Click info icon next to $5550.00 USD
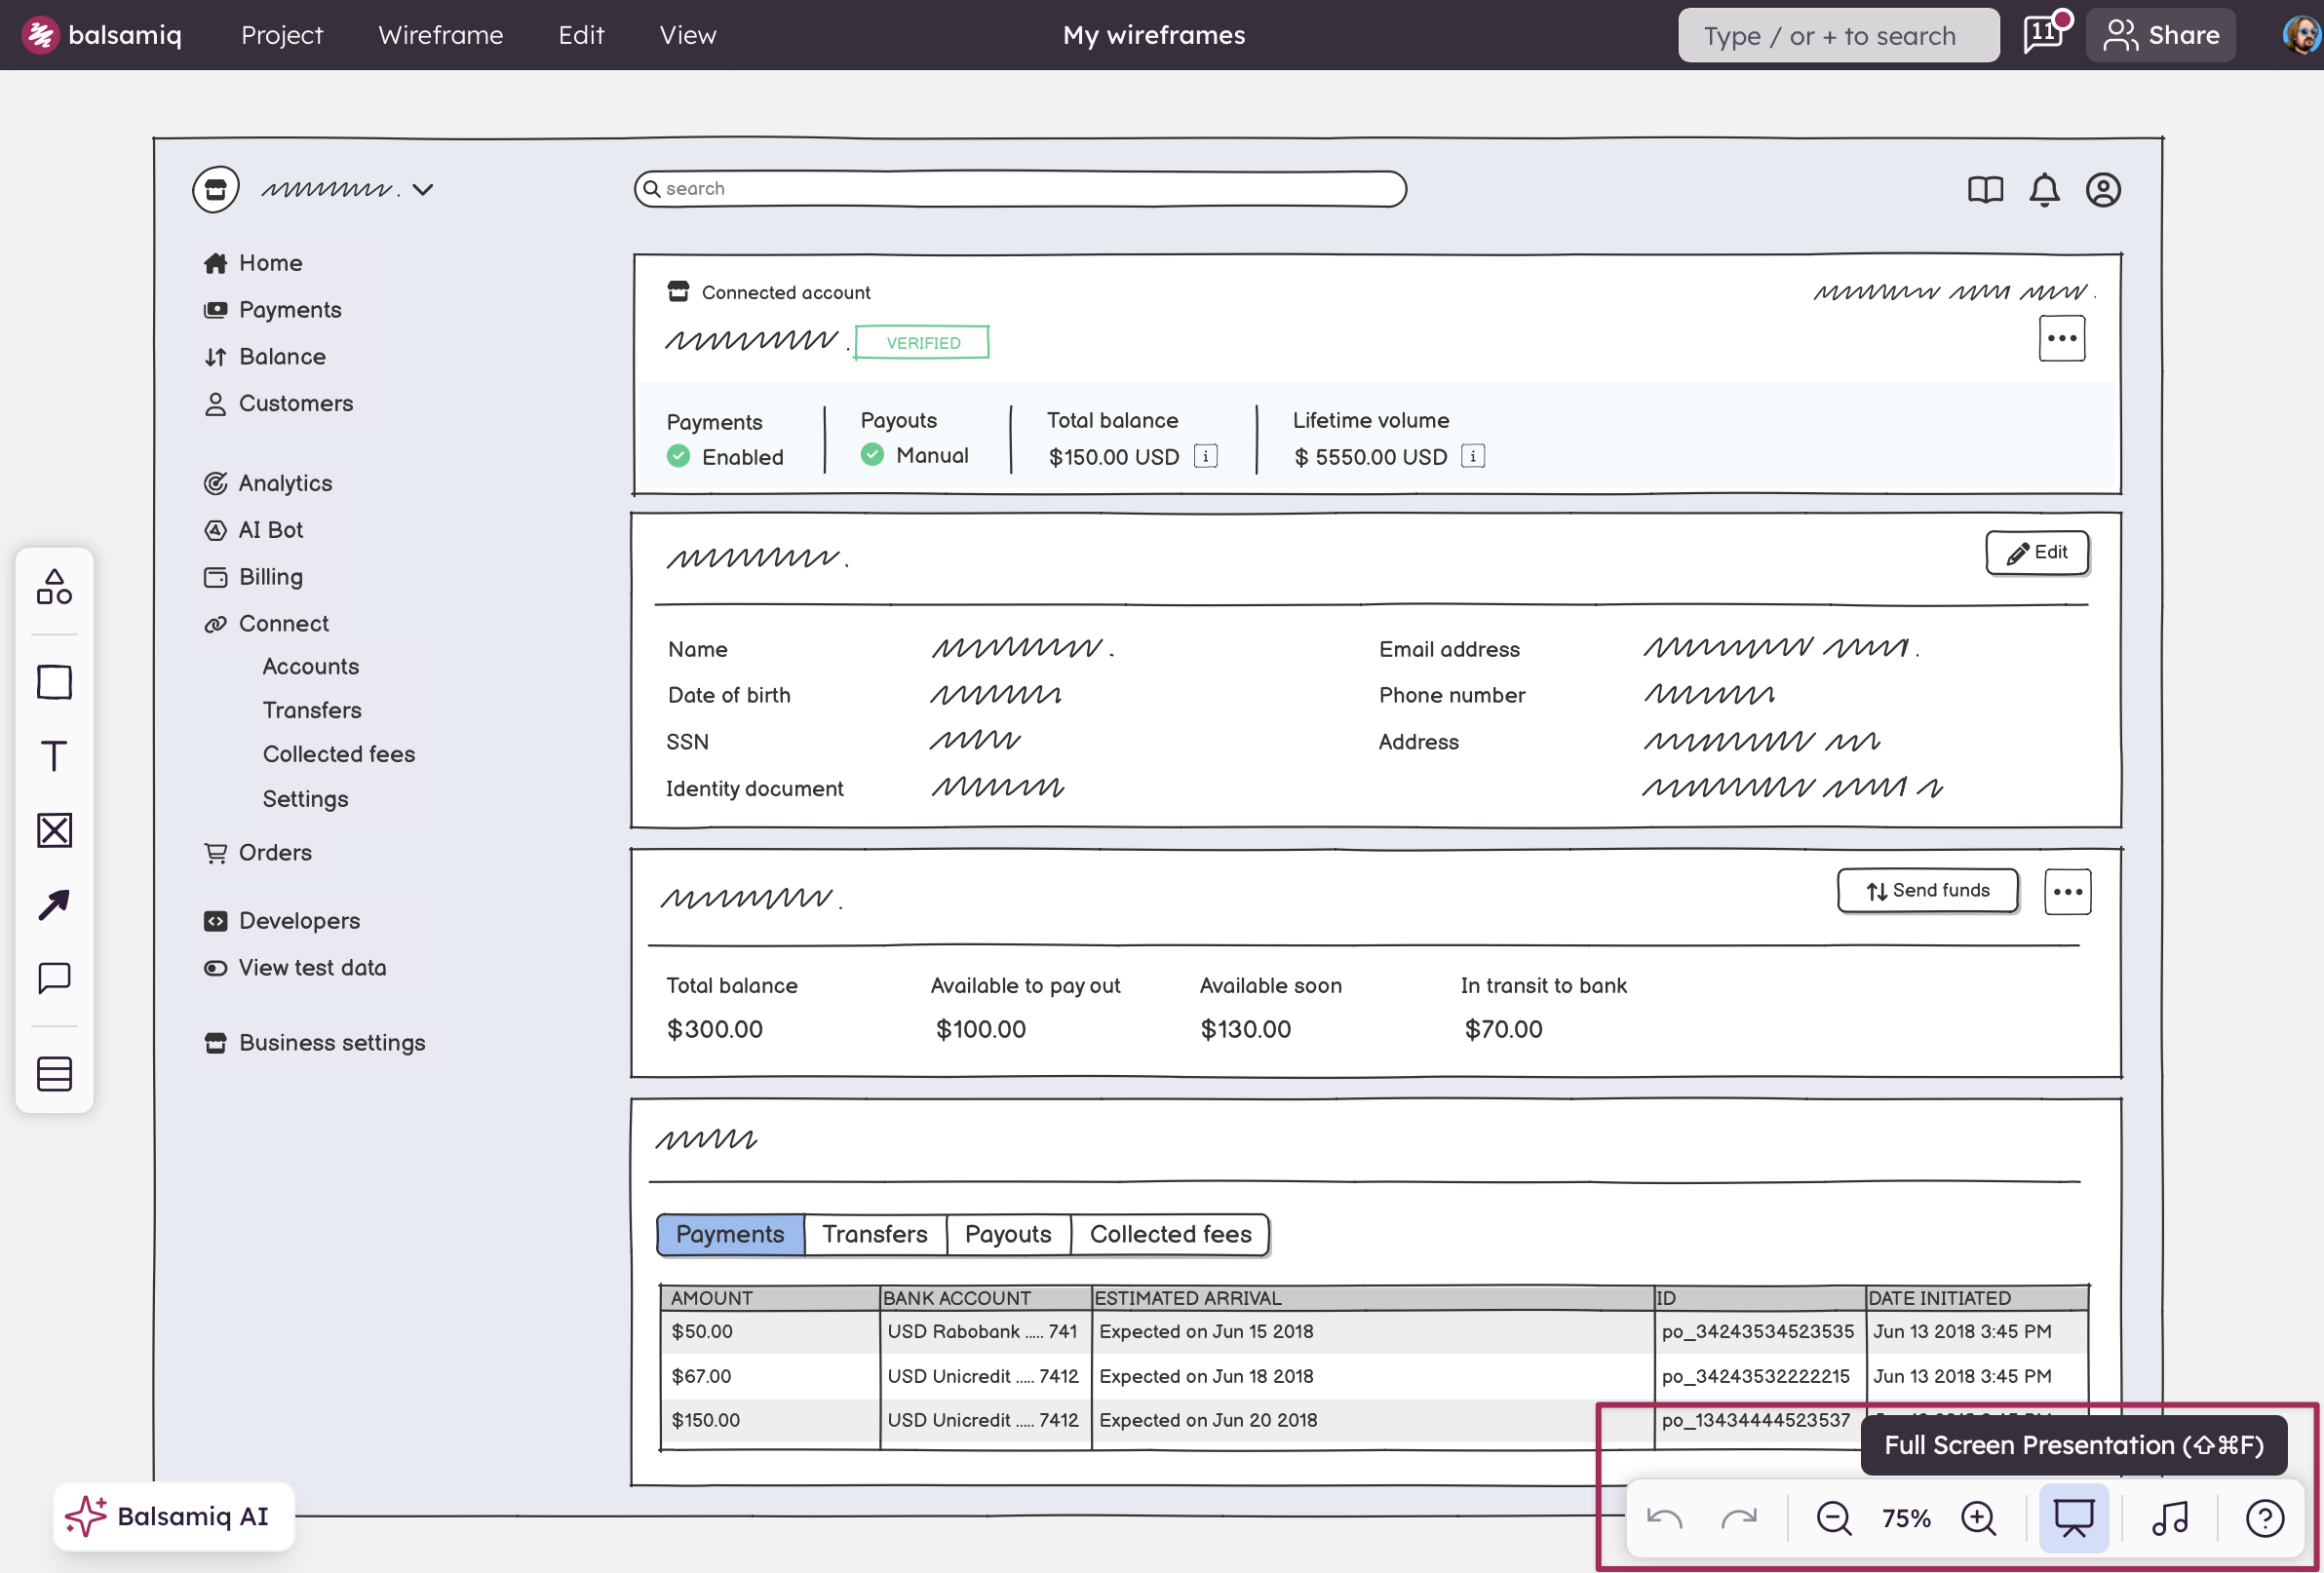2324x1573 pixels. click(x=1473, y=456)
